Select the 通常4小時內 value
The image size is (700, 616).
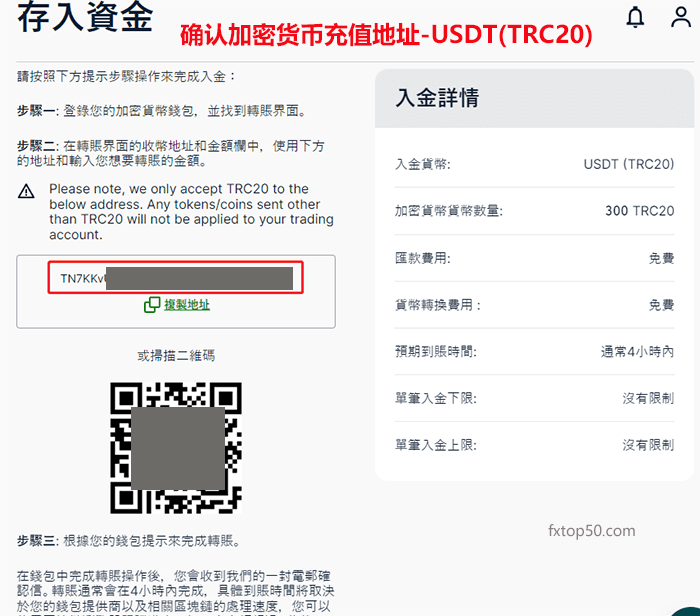(637, 352)
